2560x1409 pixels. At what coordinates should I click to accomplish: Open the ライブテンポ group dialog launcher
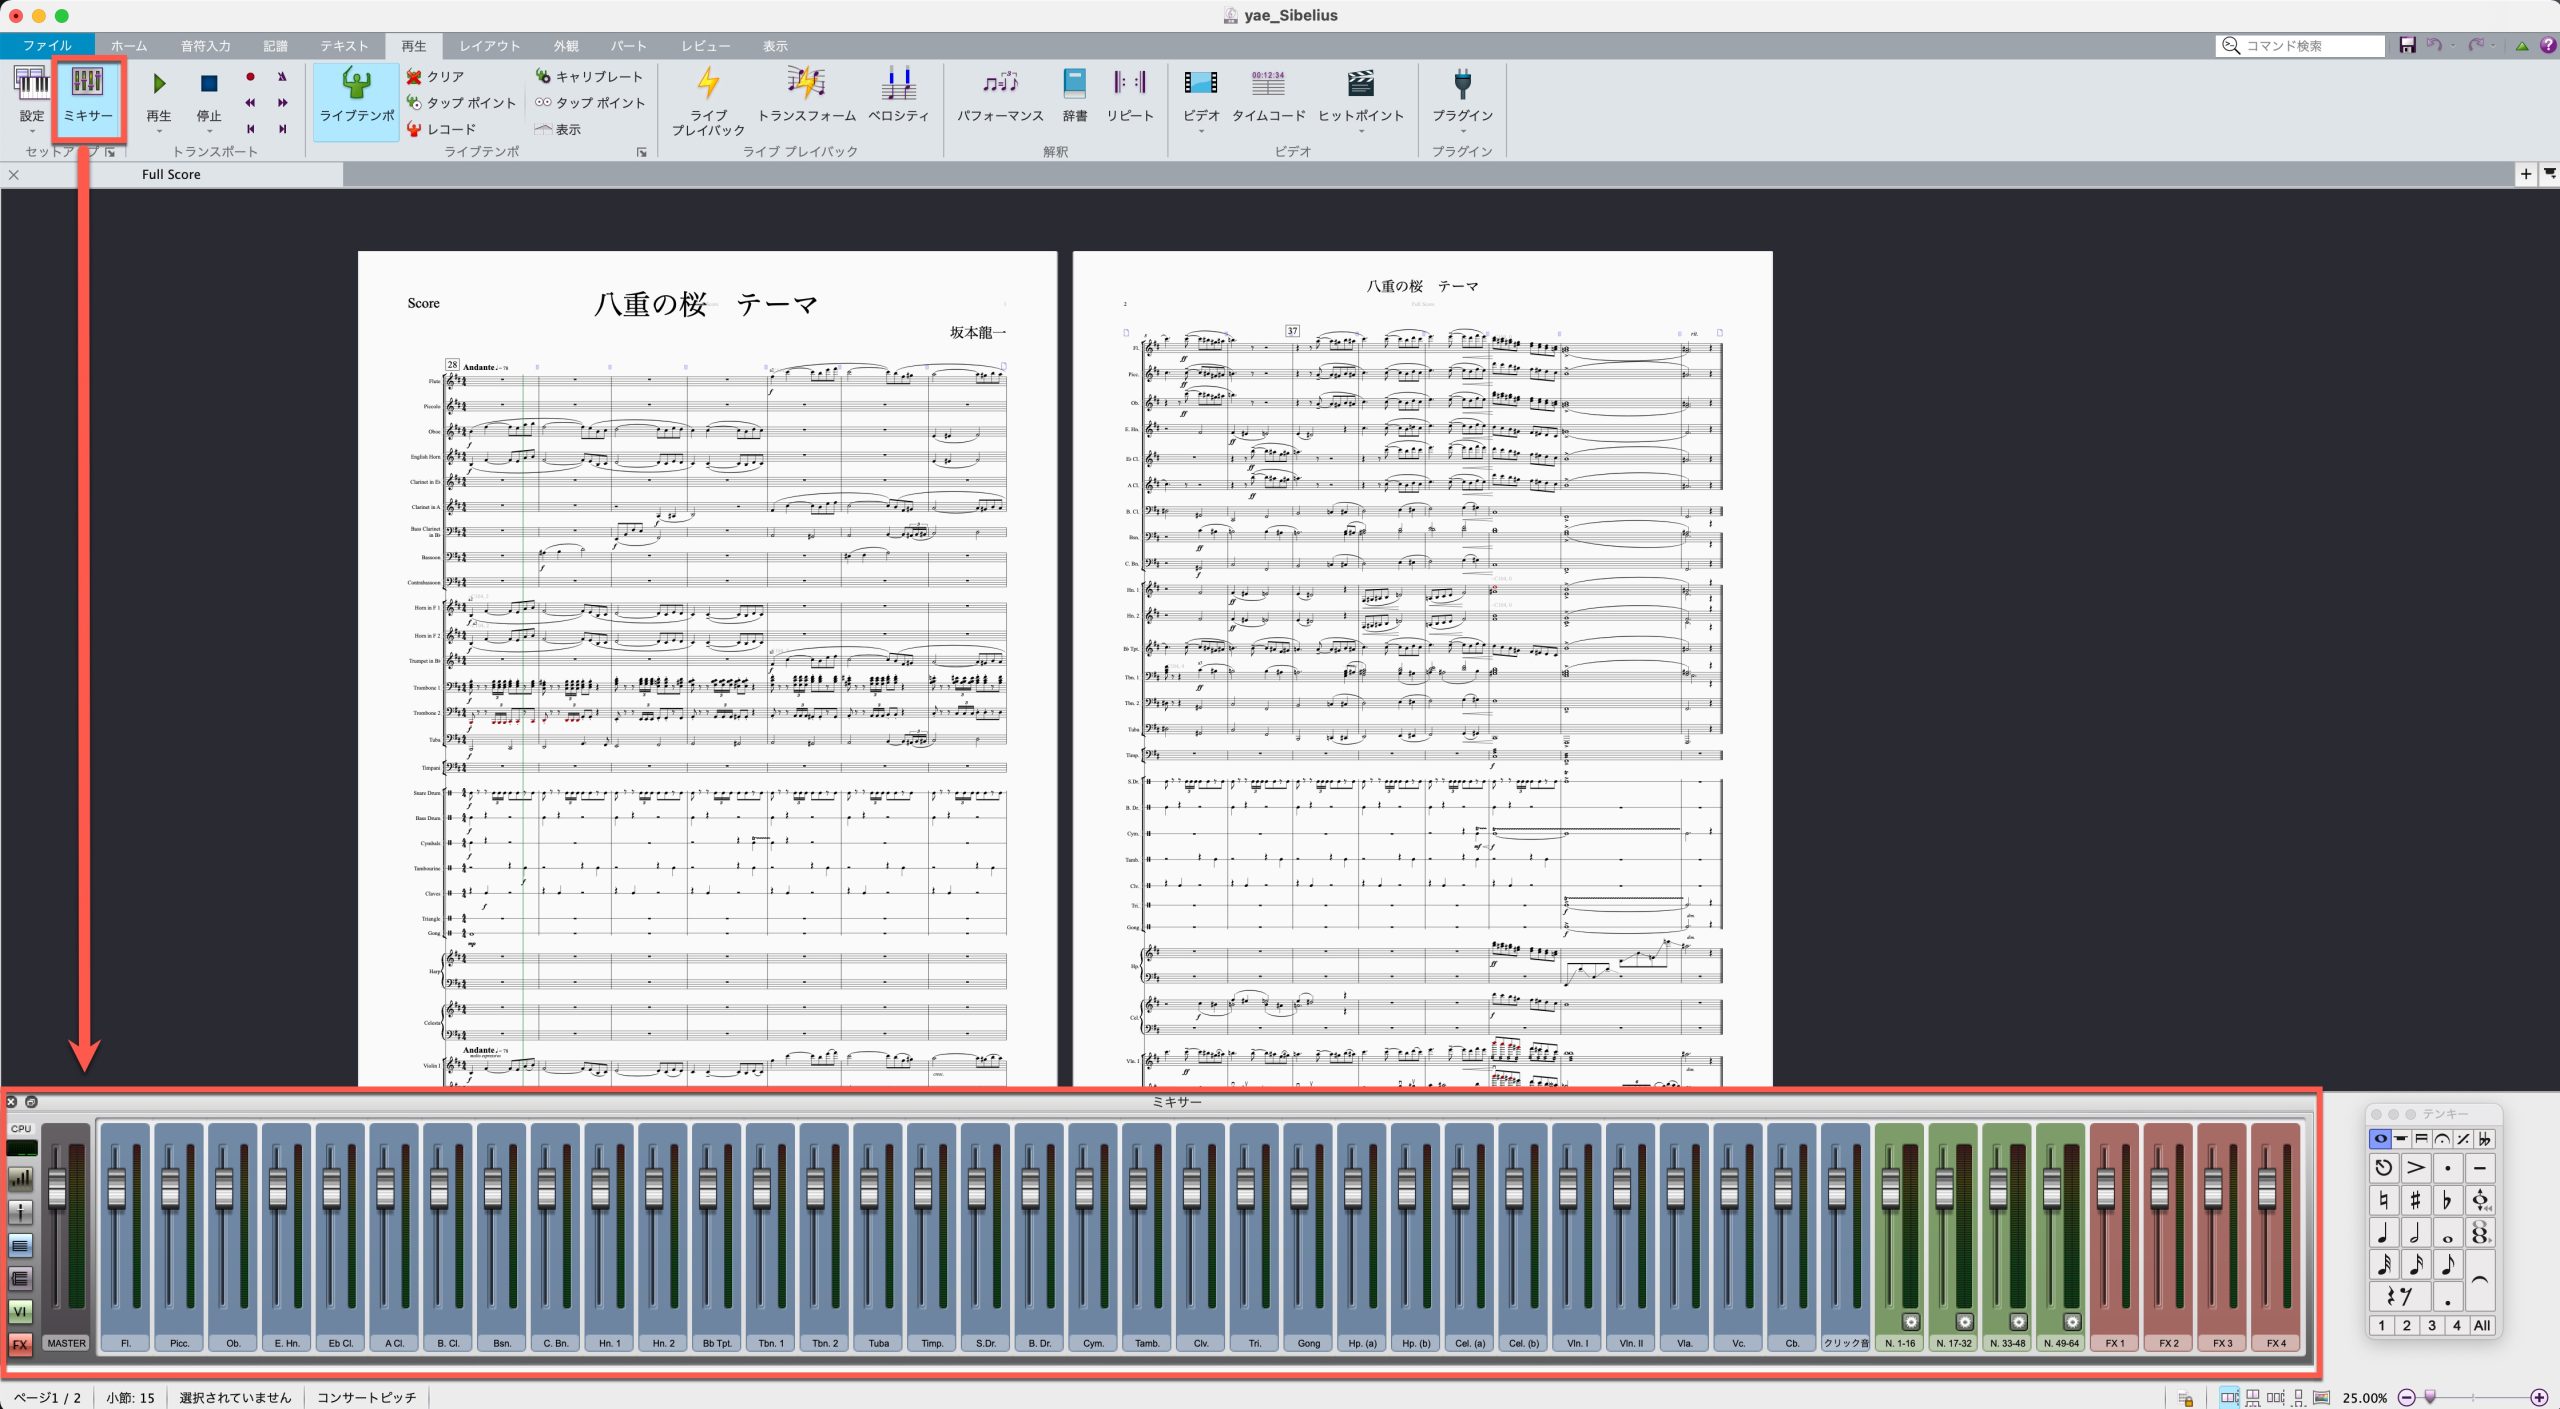642,152
